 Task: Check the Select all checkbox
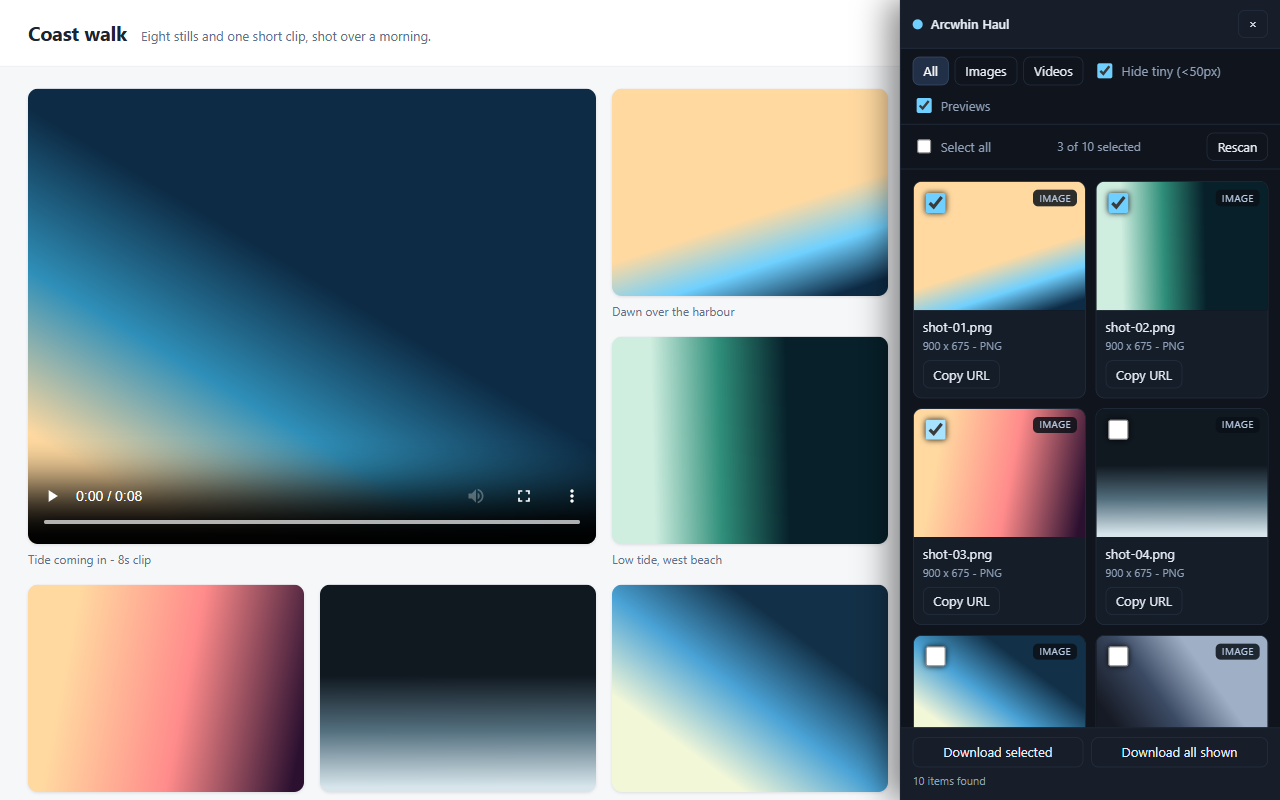click(x=924, y=146)
